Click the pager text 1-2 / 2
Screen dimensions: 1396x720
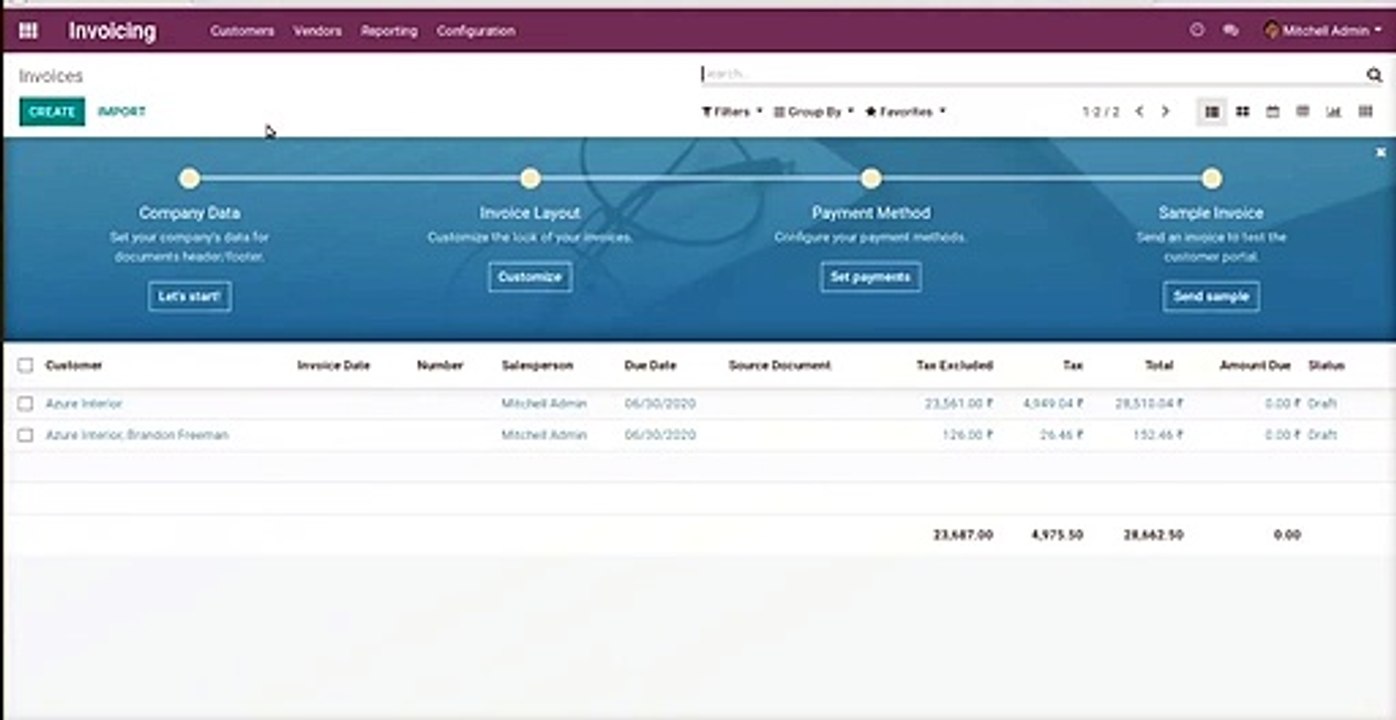[1101, 112]
